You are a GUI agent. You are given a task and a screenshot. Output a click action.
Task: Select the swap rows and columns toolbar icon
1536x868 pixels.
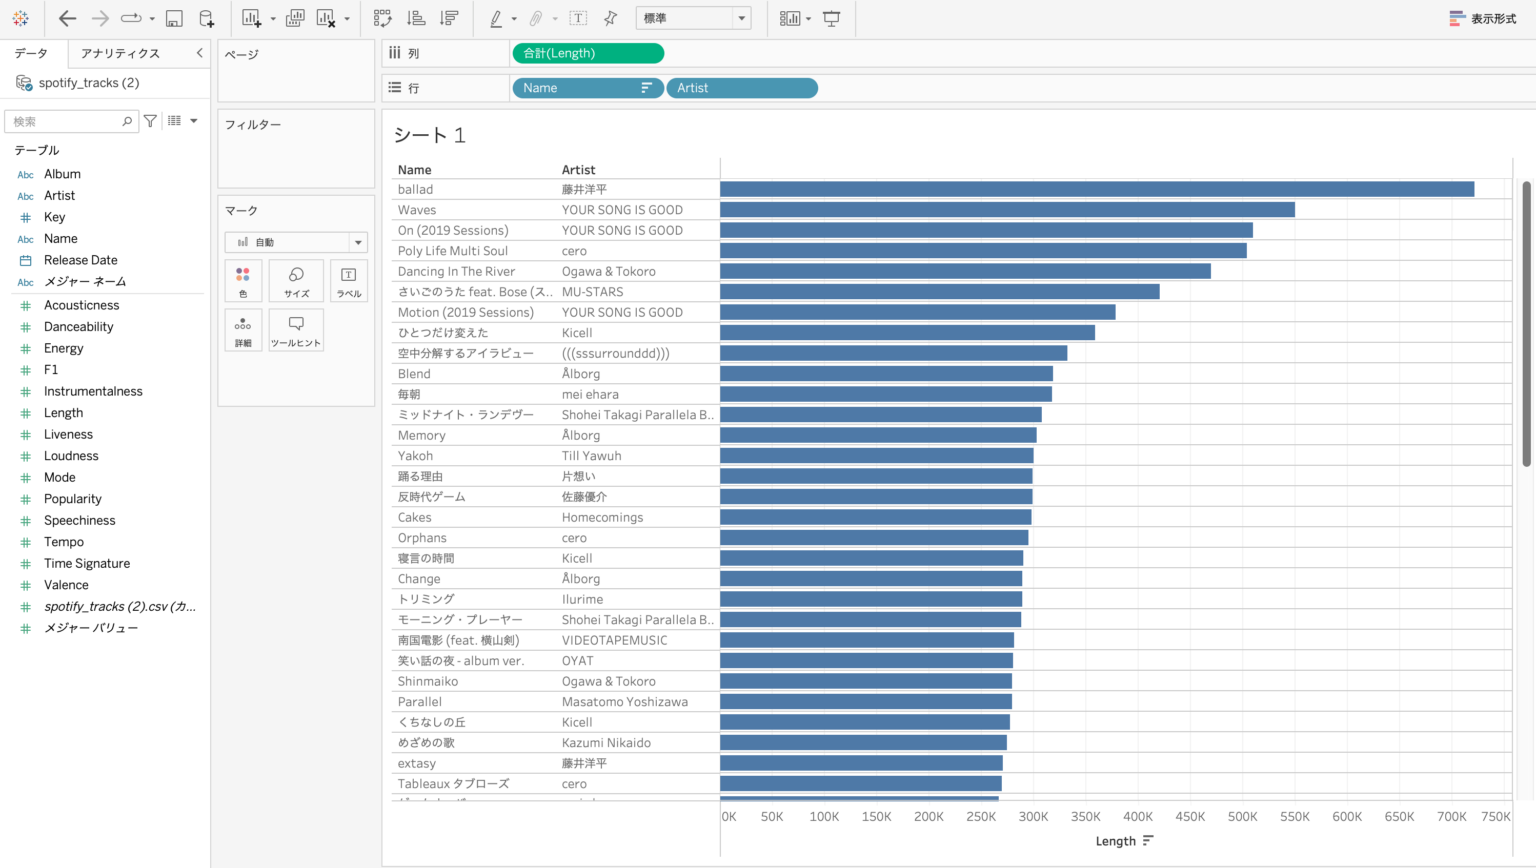[x=383, y=18]
